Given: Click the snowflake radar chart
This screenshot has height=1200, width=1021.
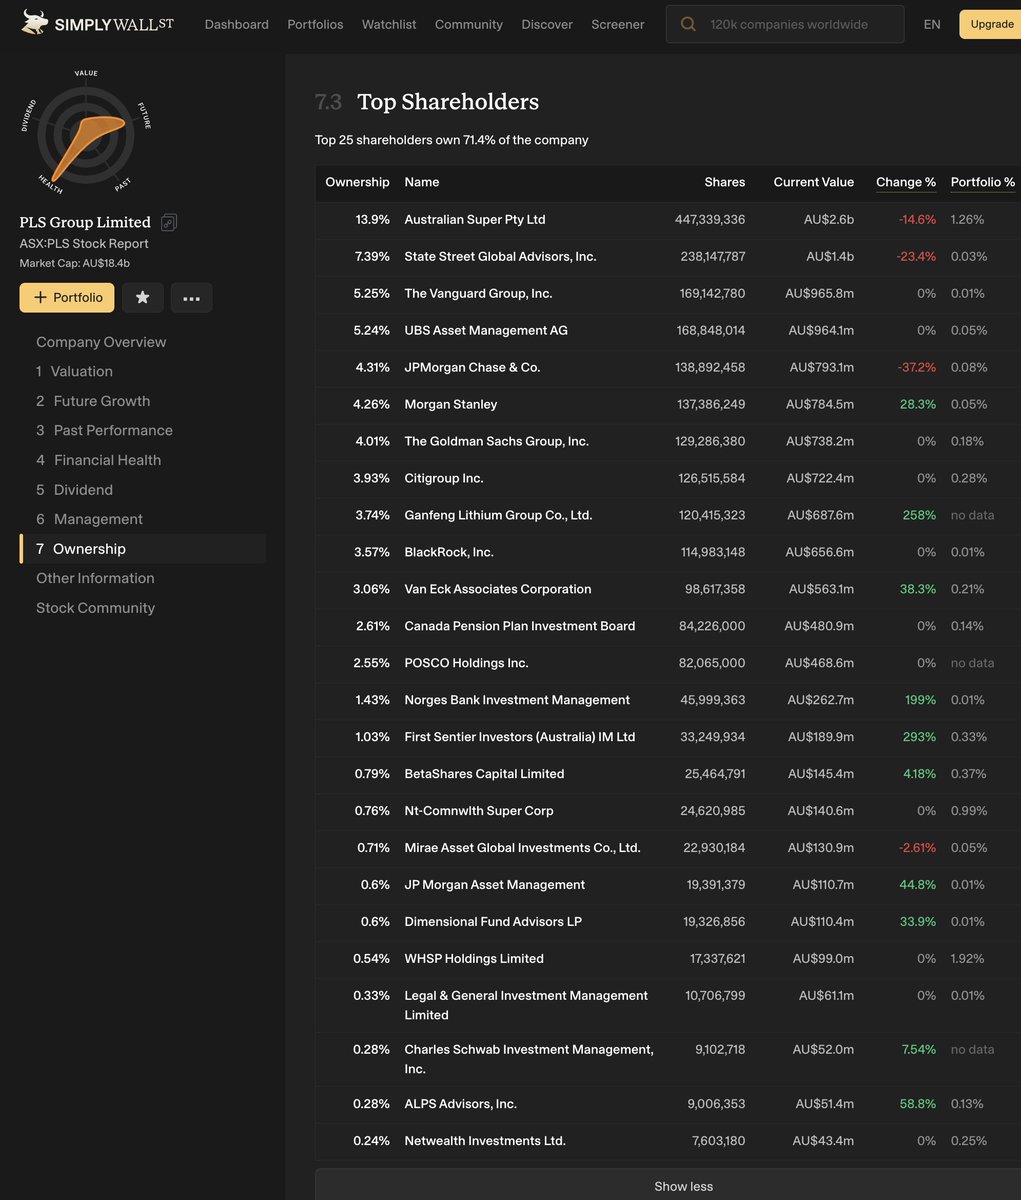Looking at the screenshot, I should [85, 135].
